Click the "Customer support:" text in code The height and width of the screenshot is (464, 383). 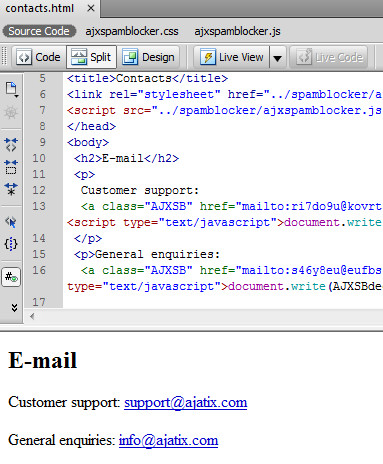(140, 190)
